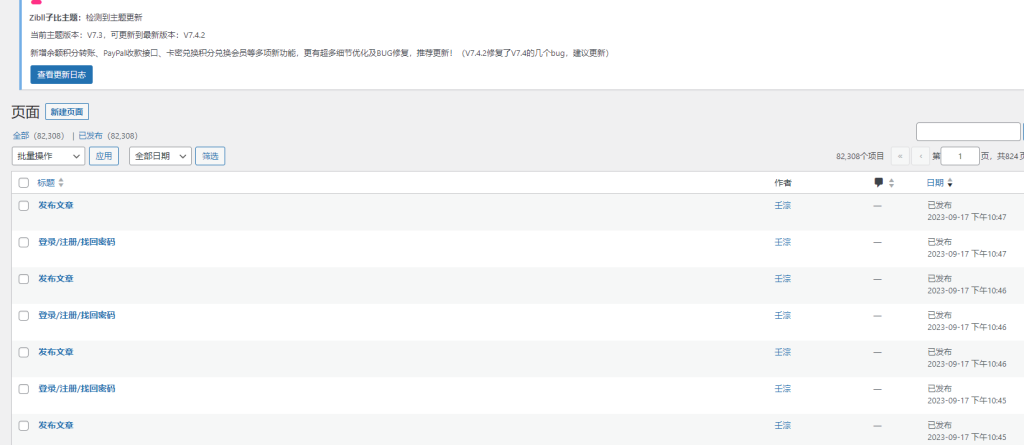The height and width of the screenshot is (445, 1024).
Task: Click the first page « pagination button
Action: tap(900, 156)
